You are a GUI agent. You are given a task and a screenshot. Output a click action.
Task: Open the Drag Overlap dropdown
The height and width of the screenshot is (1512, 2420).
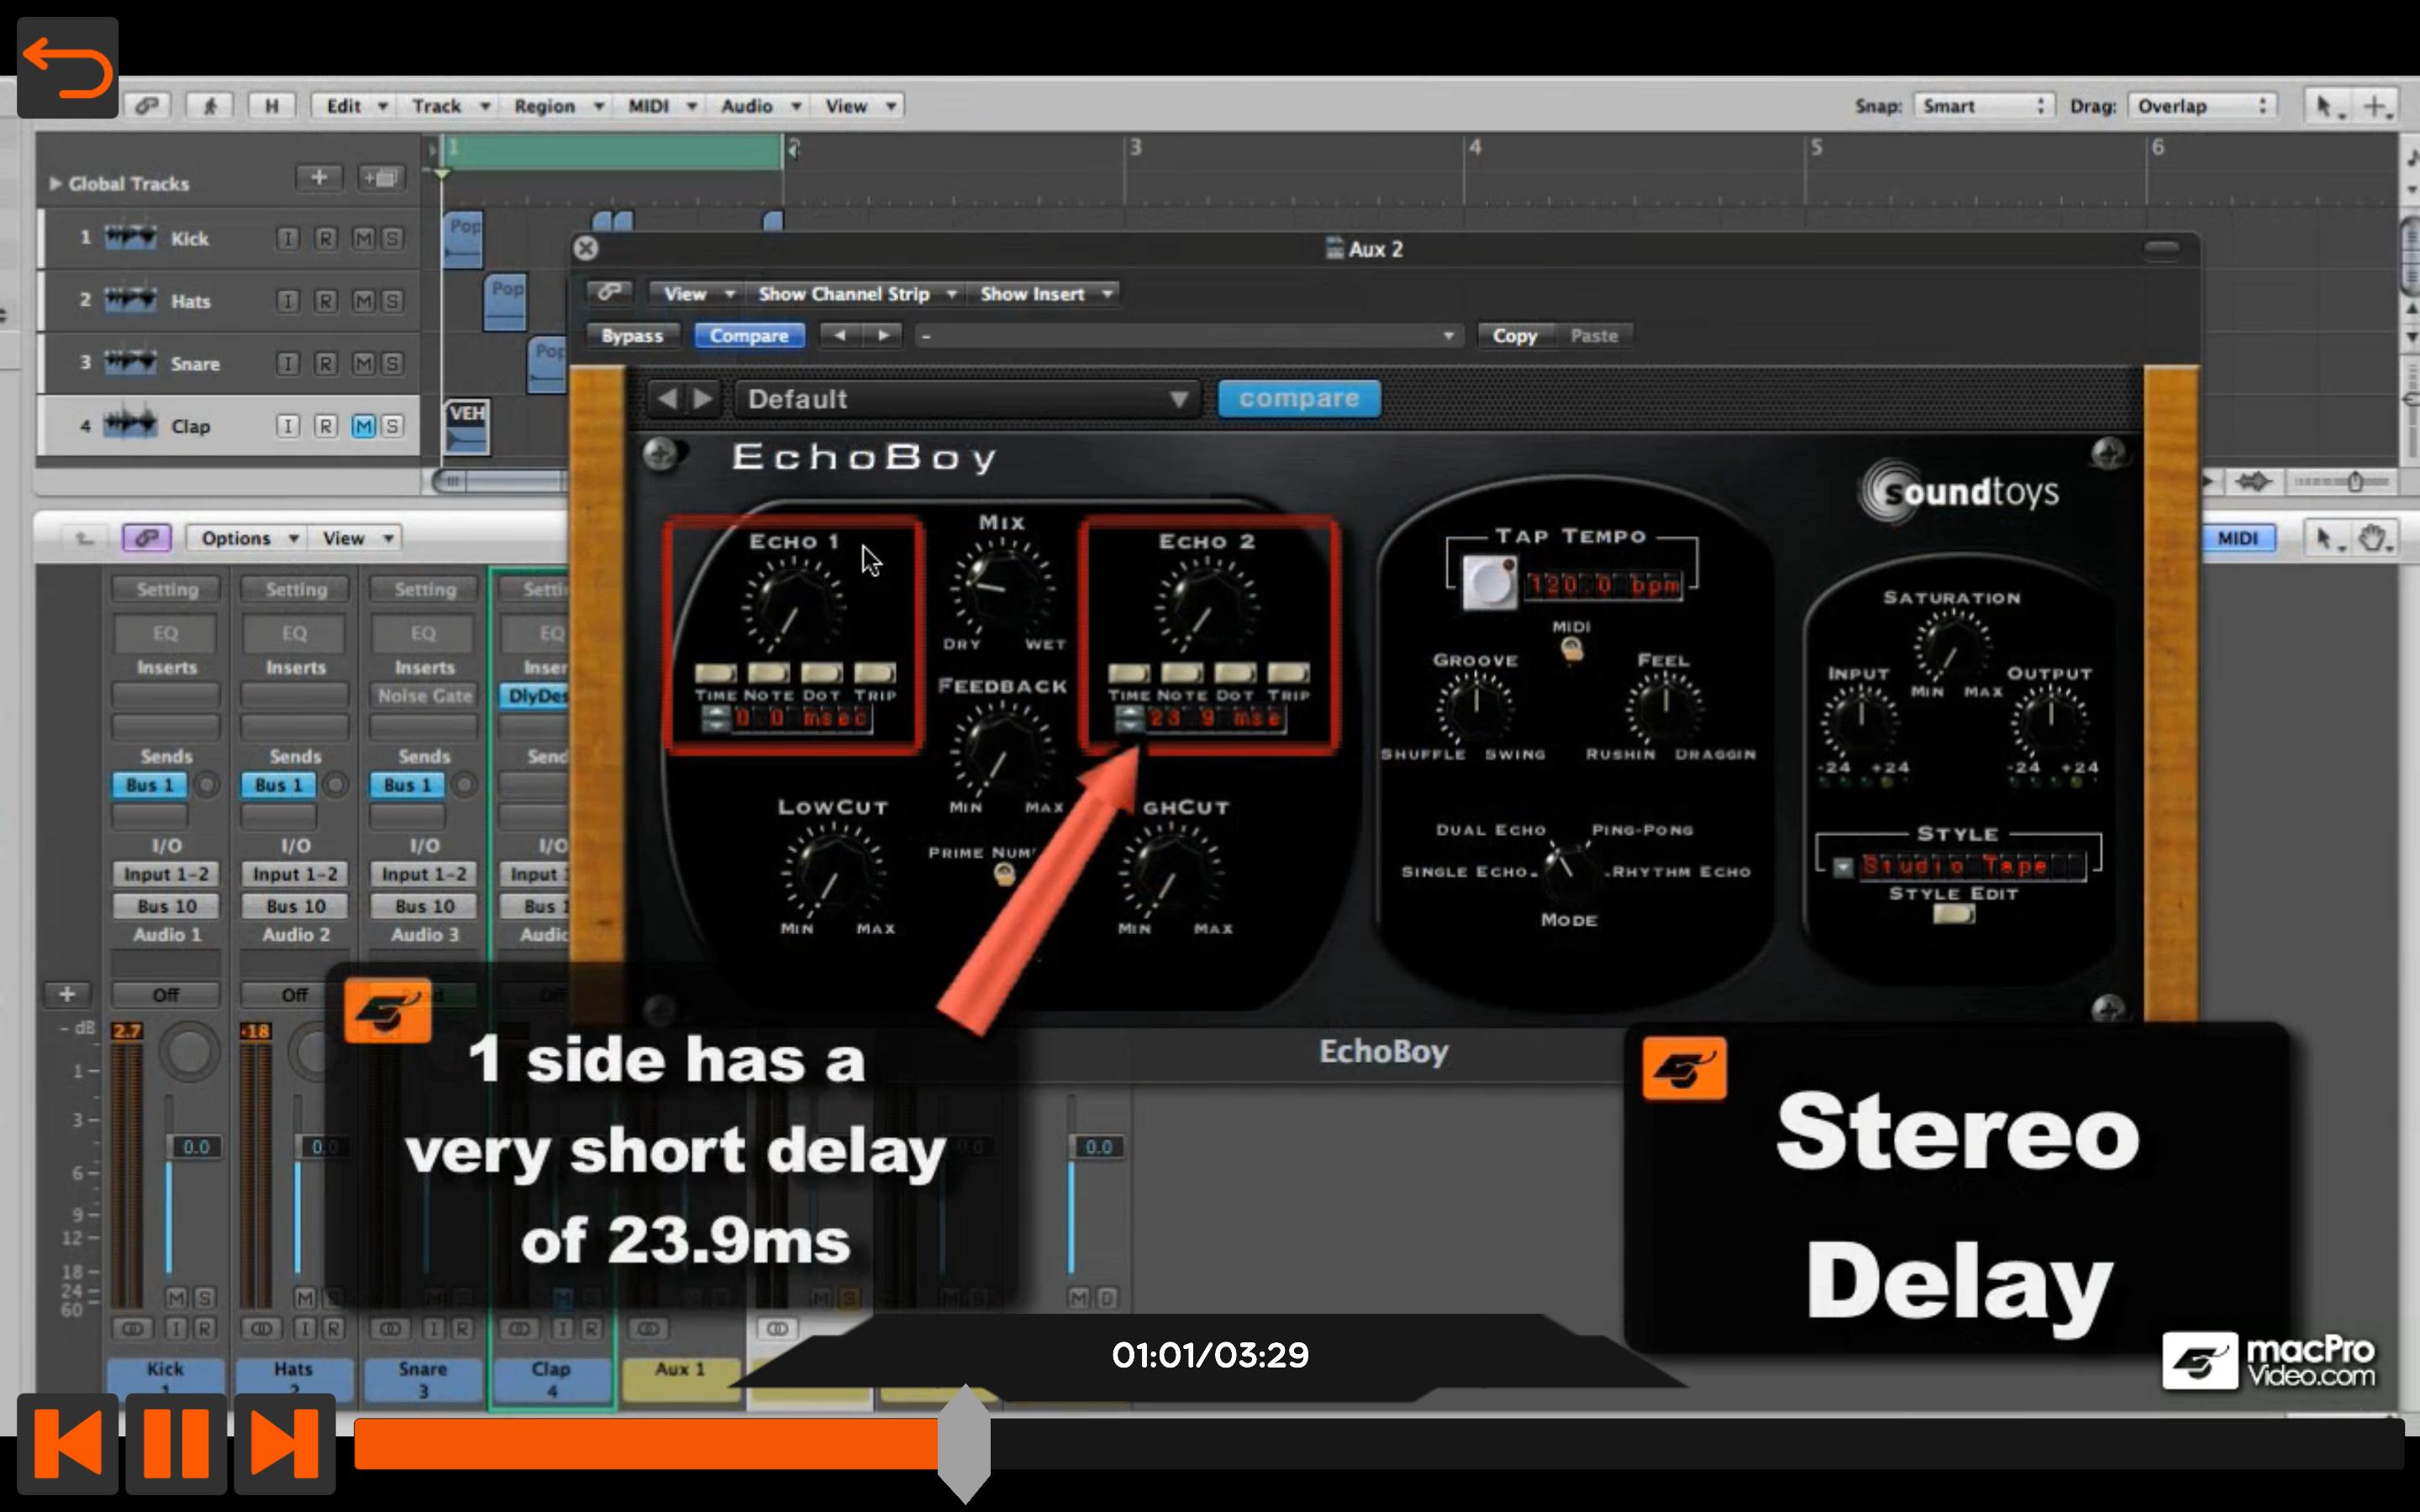2203,105
